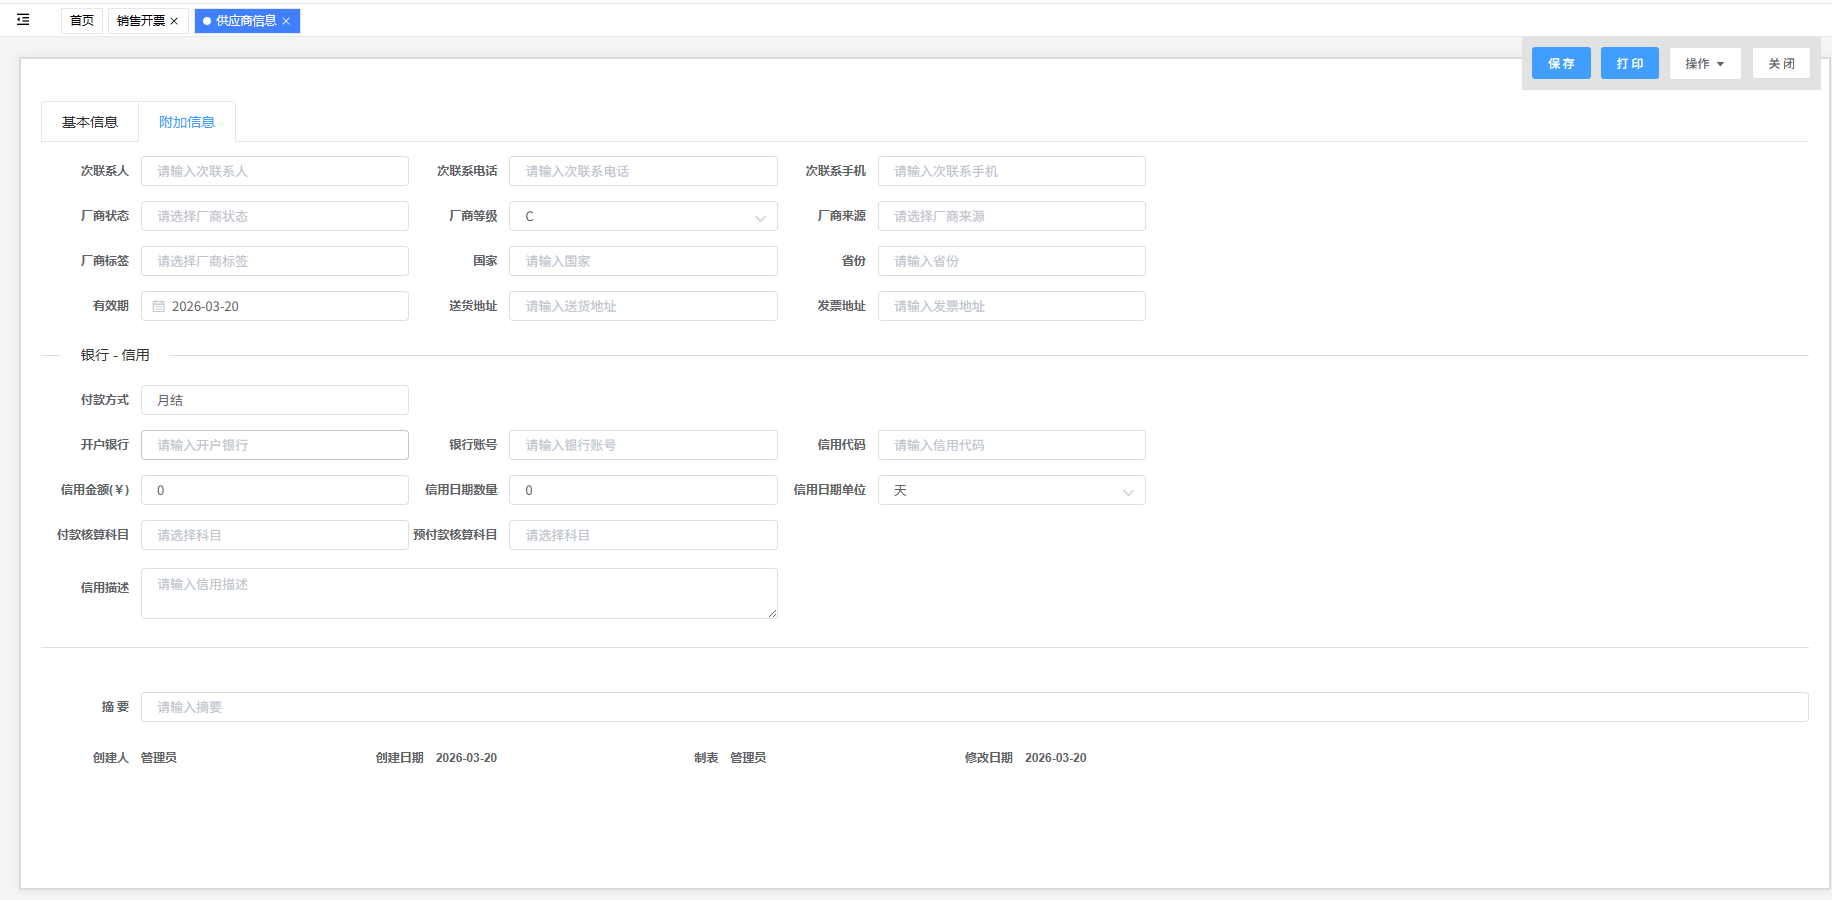Open the 付款核算科目 selector

[x=275, y=536]
